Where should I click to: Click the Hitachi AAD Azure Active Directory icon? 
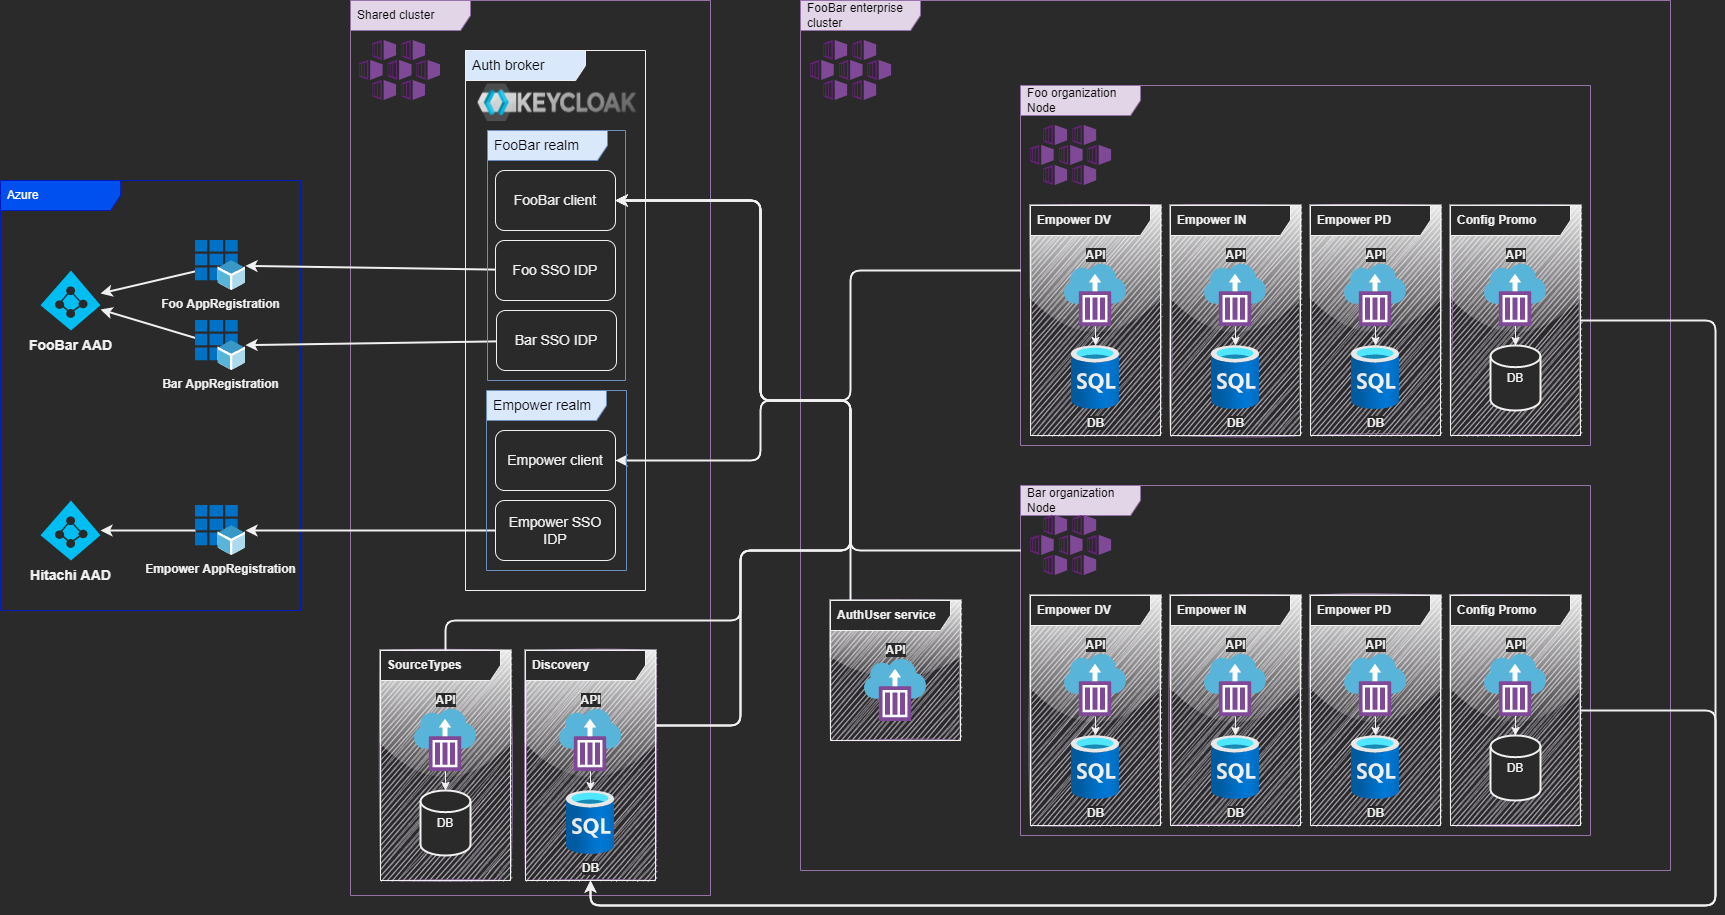tap(70, 530)
